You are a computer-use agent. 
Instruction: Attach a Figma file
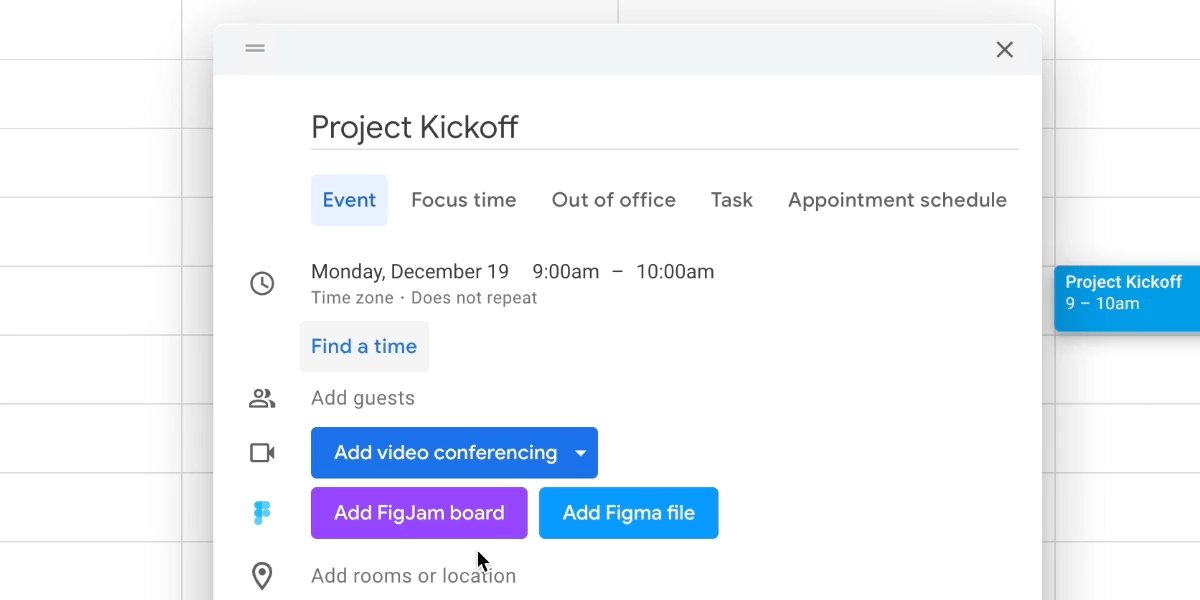628,512
